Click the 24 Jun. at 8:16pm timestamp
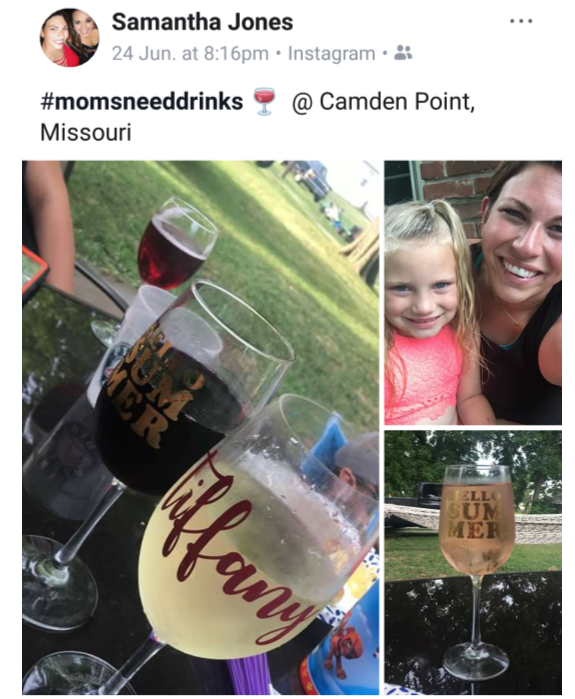Viewport: 575px width, 699px height. pos(190,53)
